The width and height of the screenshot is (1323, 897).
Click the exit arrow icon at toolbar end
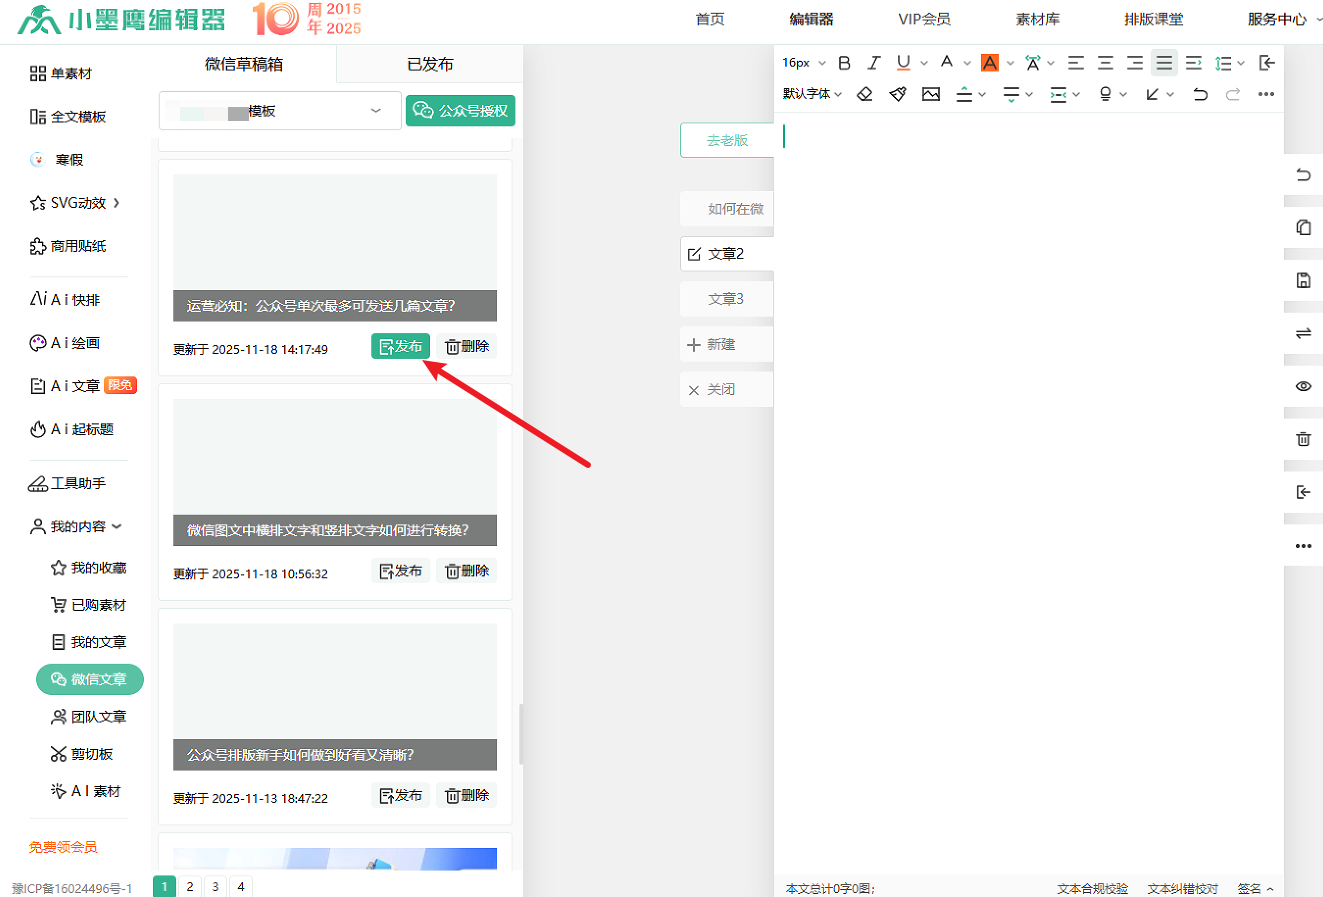(1267, 63)
